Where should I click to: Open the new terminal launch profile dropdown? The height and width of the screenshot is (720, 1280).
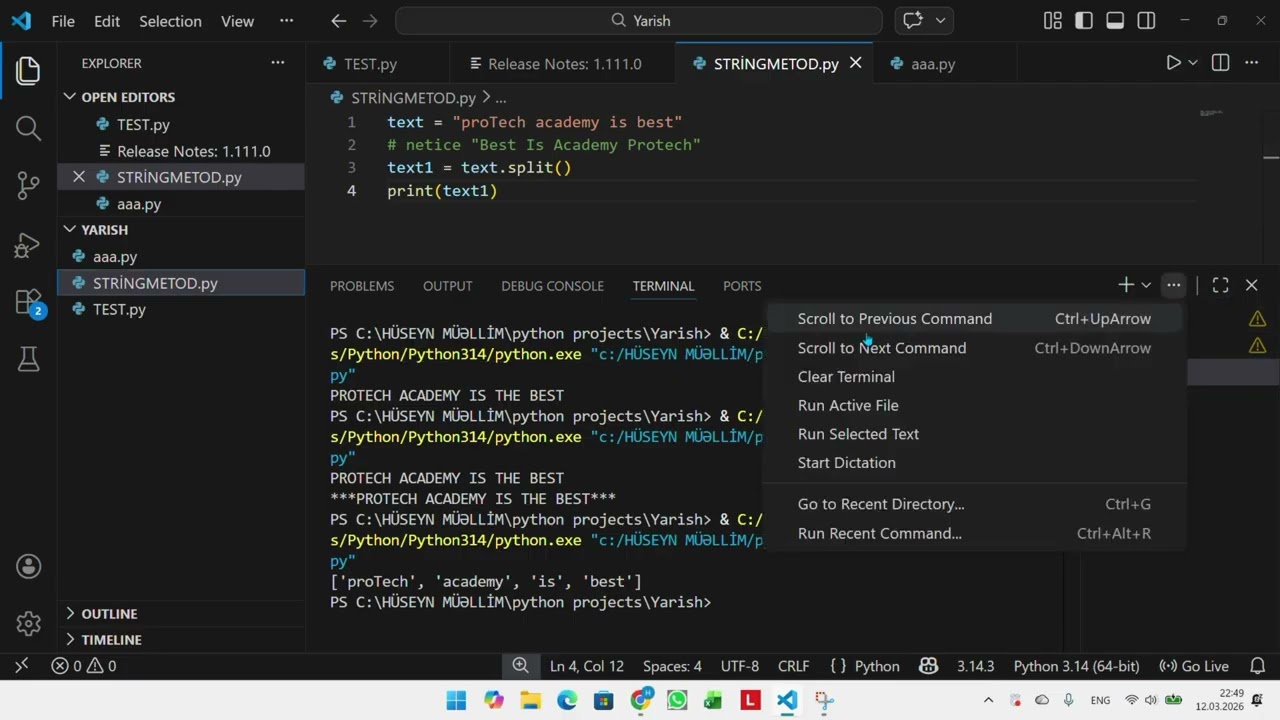pyautogui.click(x=1146, y=285)
